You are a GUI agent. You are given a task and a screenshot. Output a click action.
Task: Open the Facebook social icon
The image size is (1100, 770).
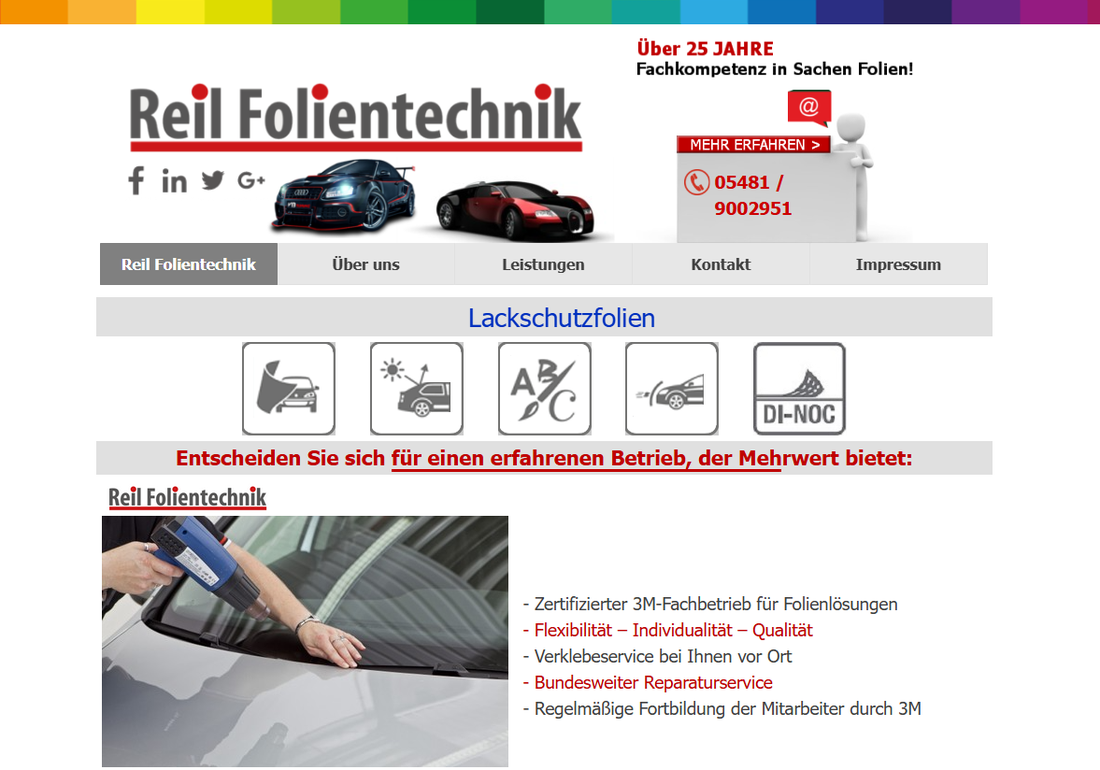[136, 180]
